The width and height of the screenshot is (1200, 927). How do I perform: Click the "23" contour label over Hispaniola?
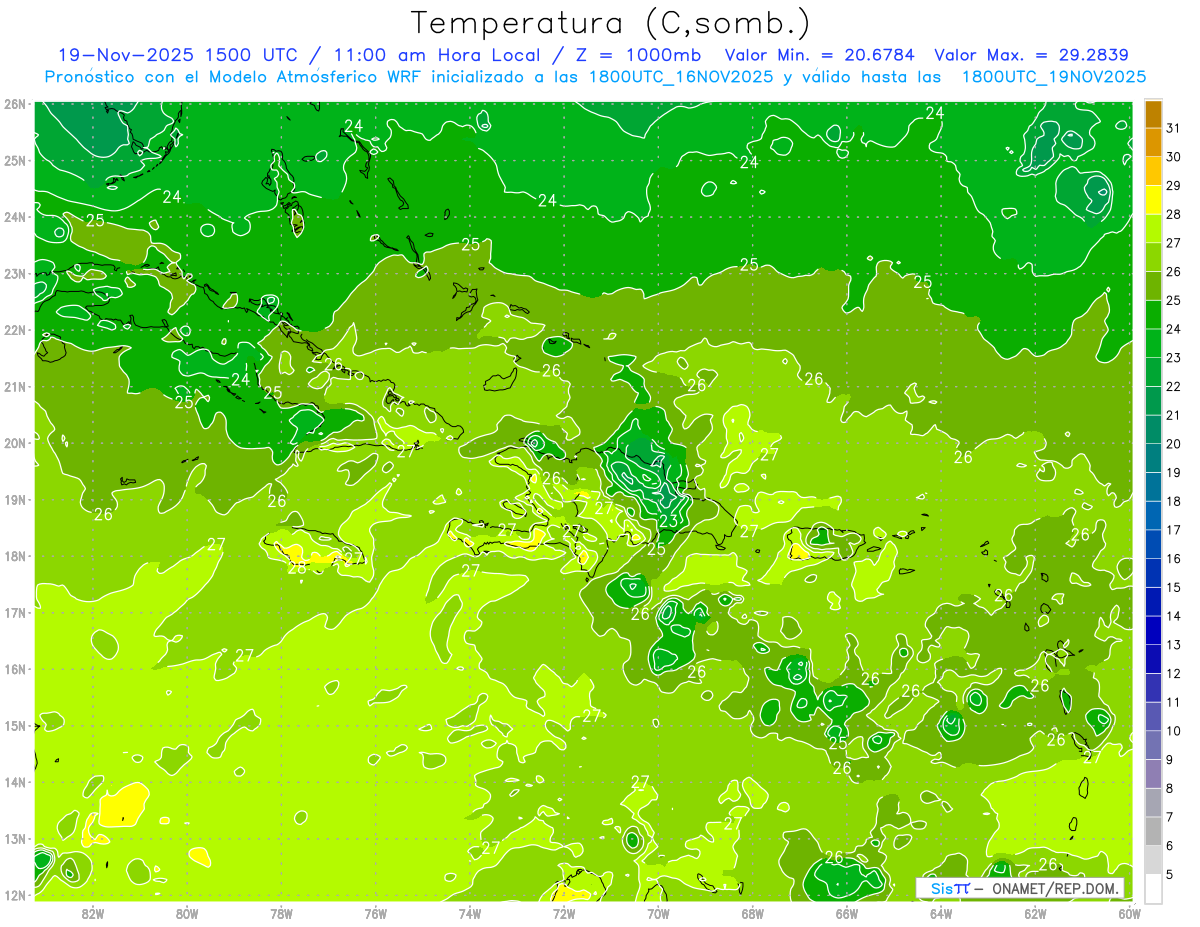pos(668,521)
